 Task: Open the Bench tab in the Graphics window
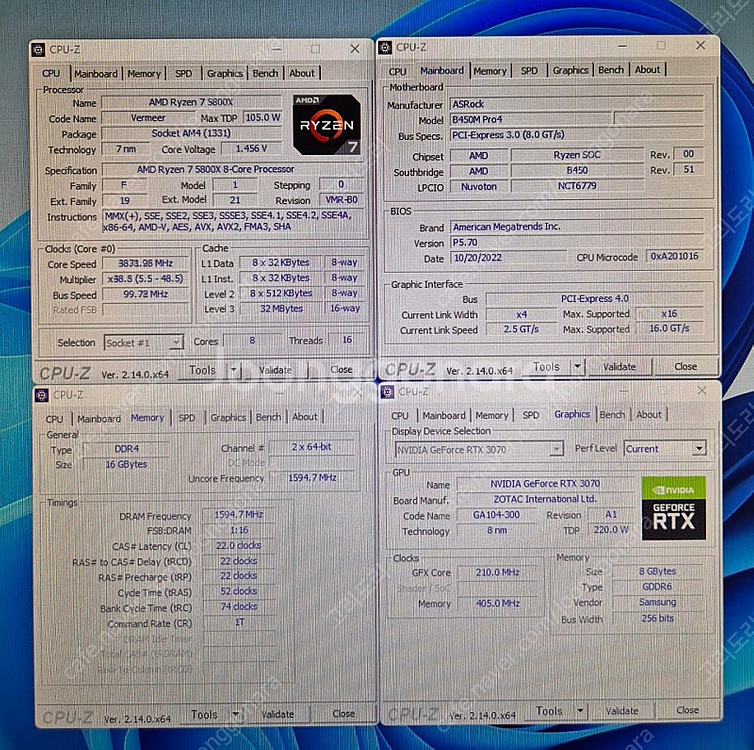click(612, 414)
